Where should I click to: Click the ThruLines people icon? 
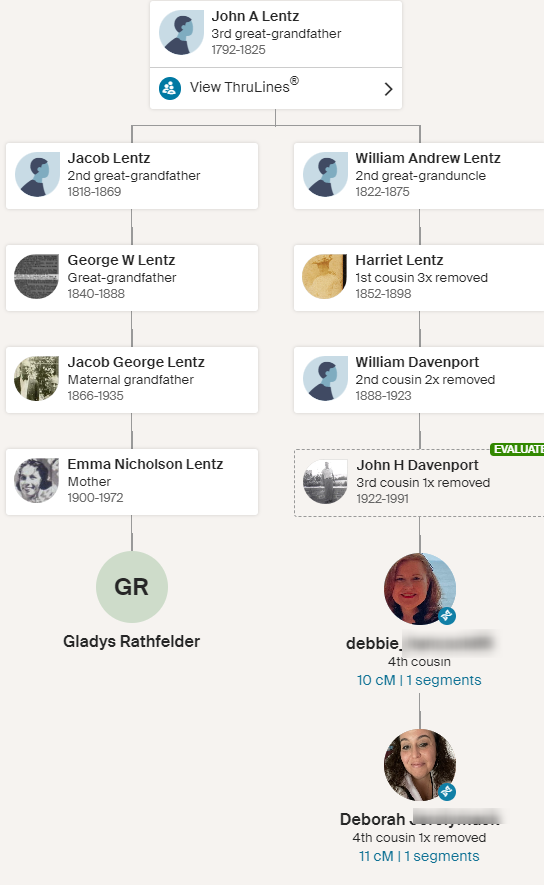tap(170, 89)
